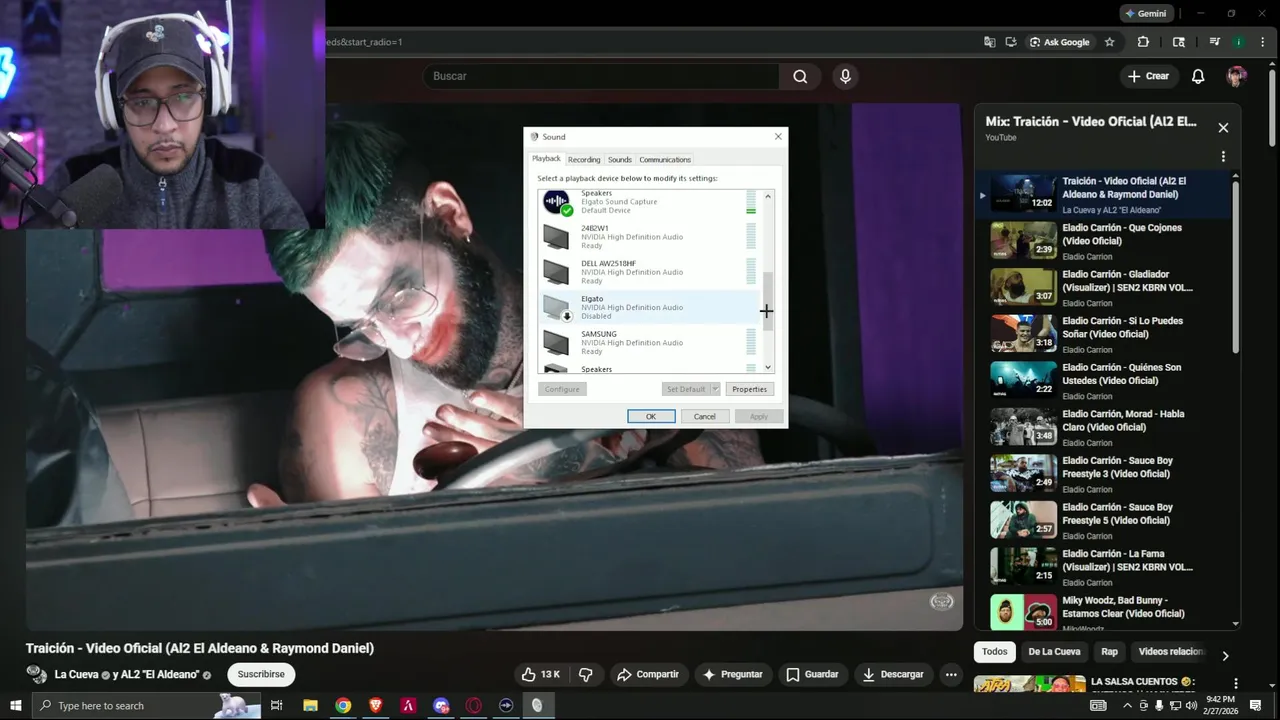Close the Mix playlist panel
Viewport: 1280px width, 720px height.
(1223, 128)
